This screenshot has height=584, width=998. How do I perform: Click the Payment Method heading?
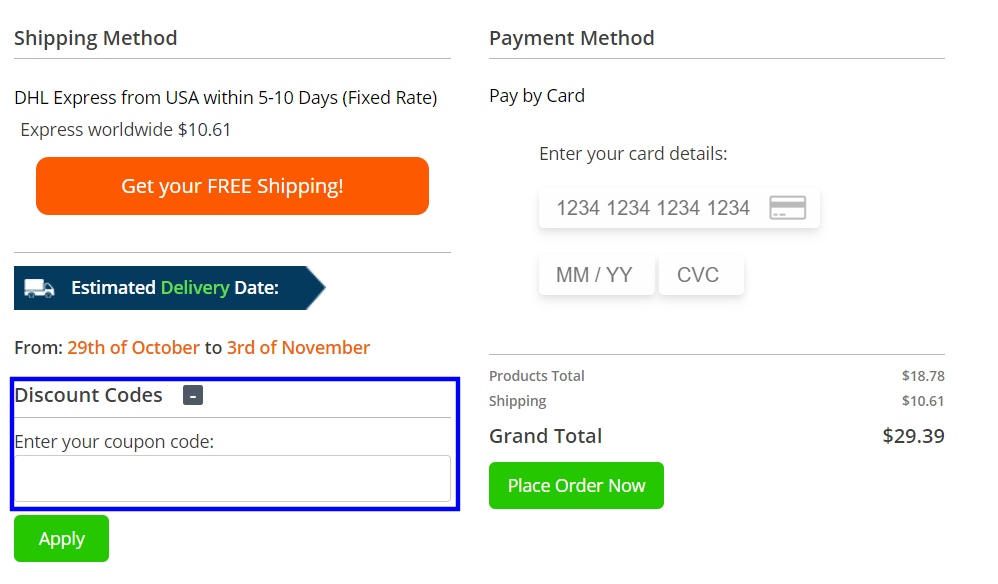pos(572,38)
